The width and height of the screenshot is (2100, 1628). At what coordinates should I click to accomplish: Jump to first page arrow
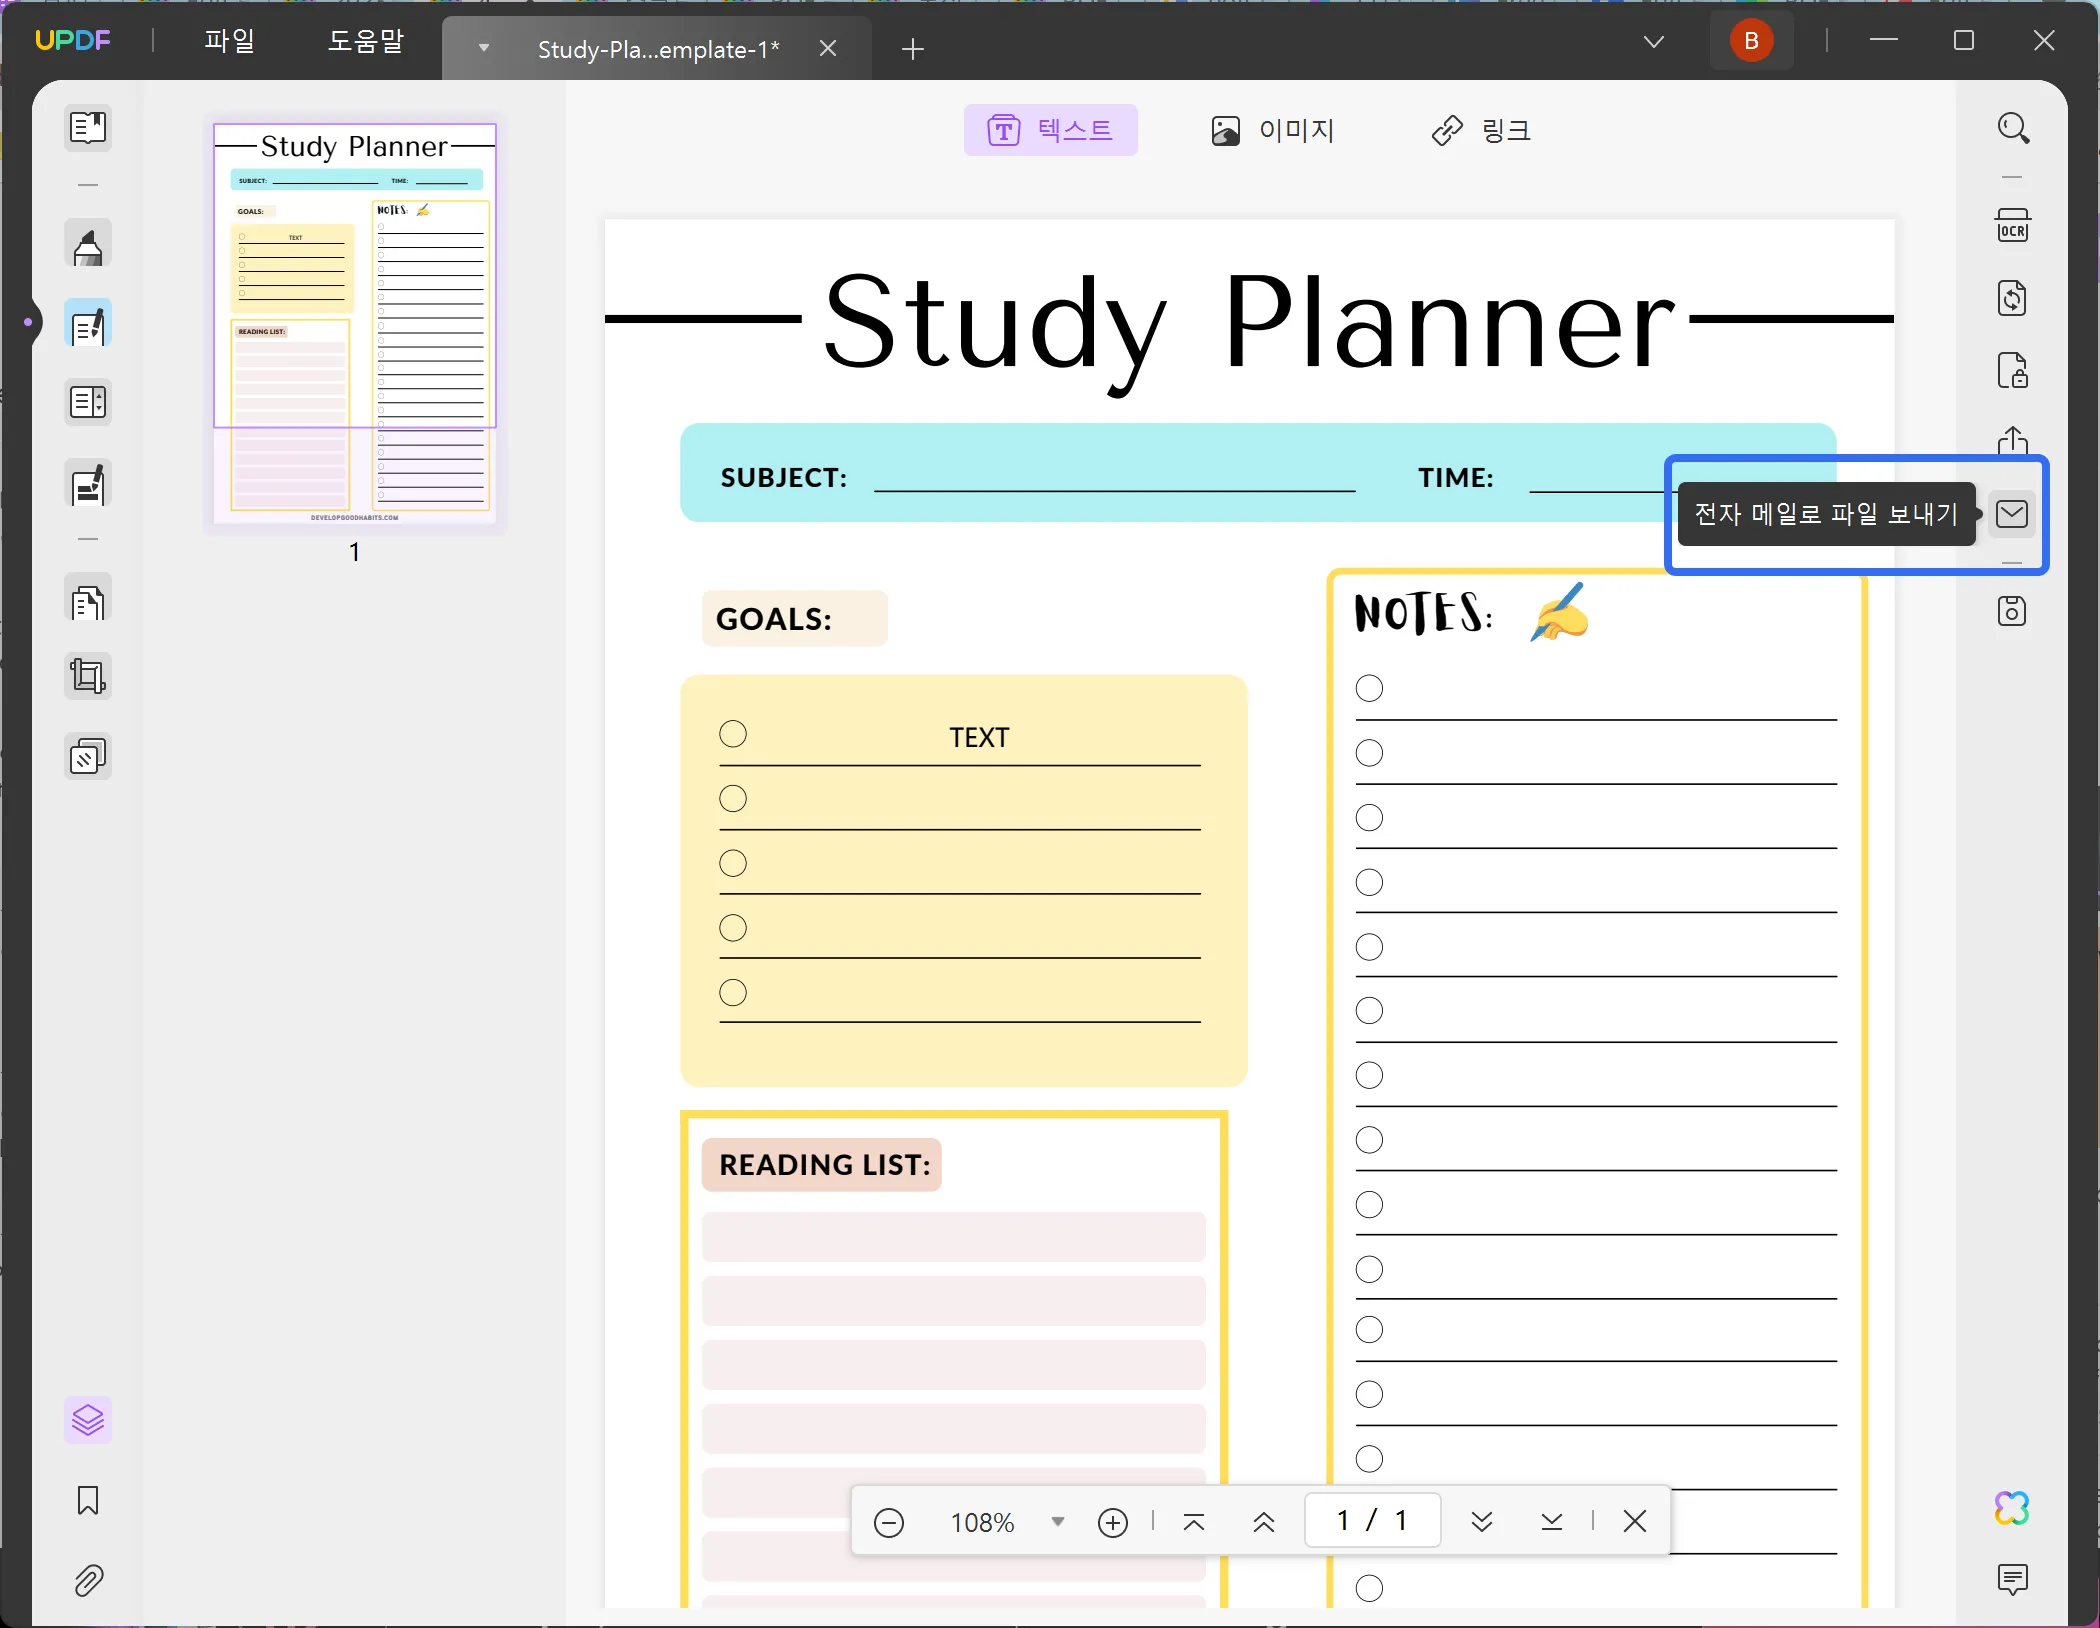coord(1194,1522)
